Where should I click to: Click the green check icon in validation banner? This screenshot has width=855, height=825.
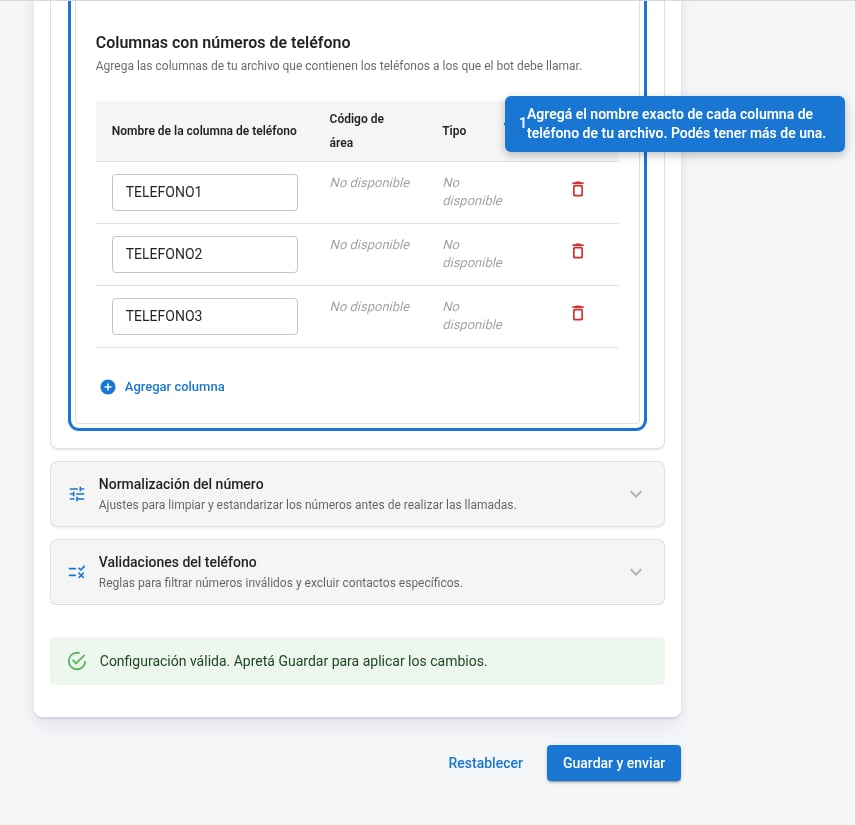(77, 661)
